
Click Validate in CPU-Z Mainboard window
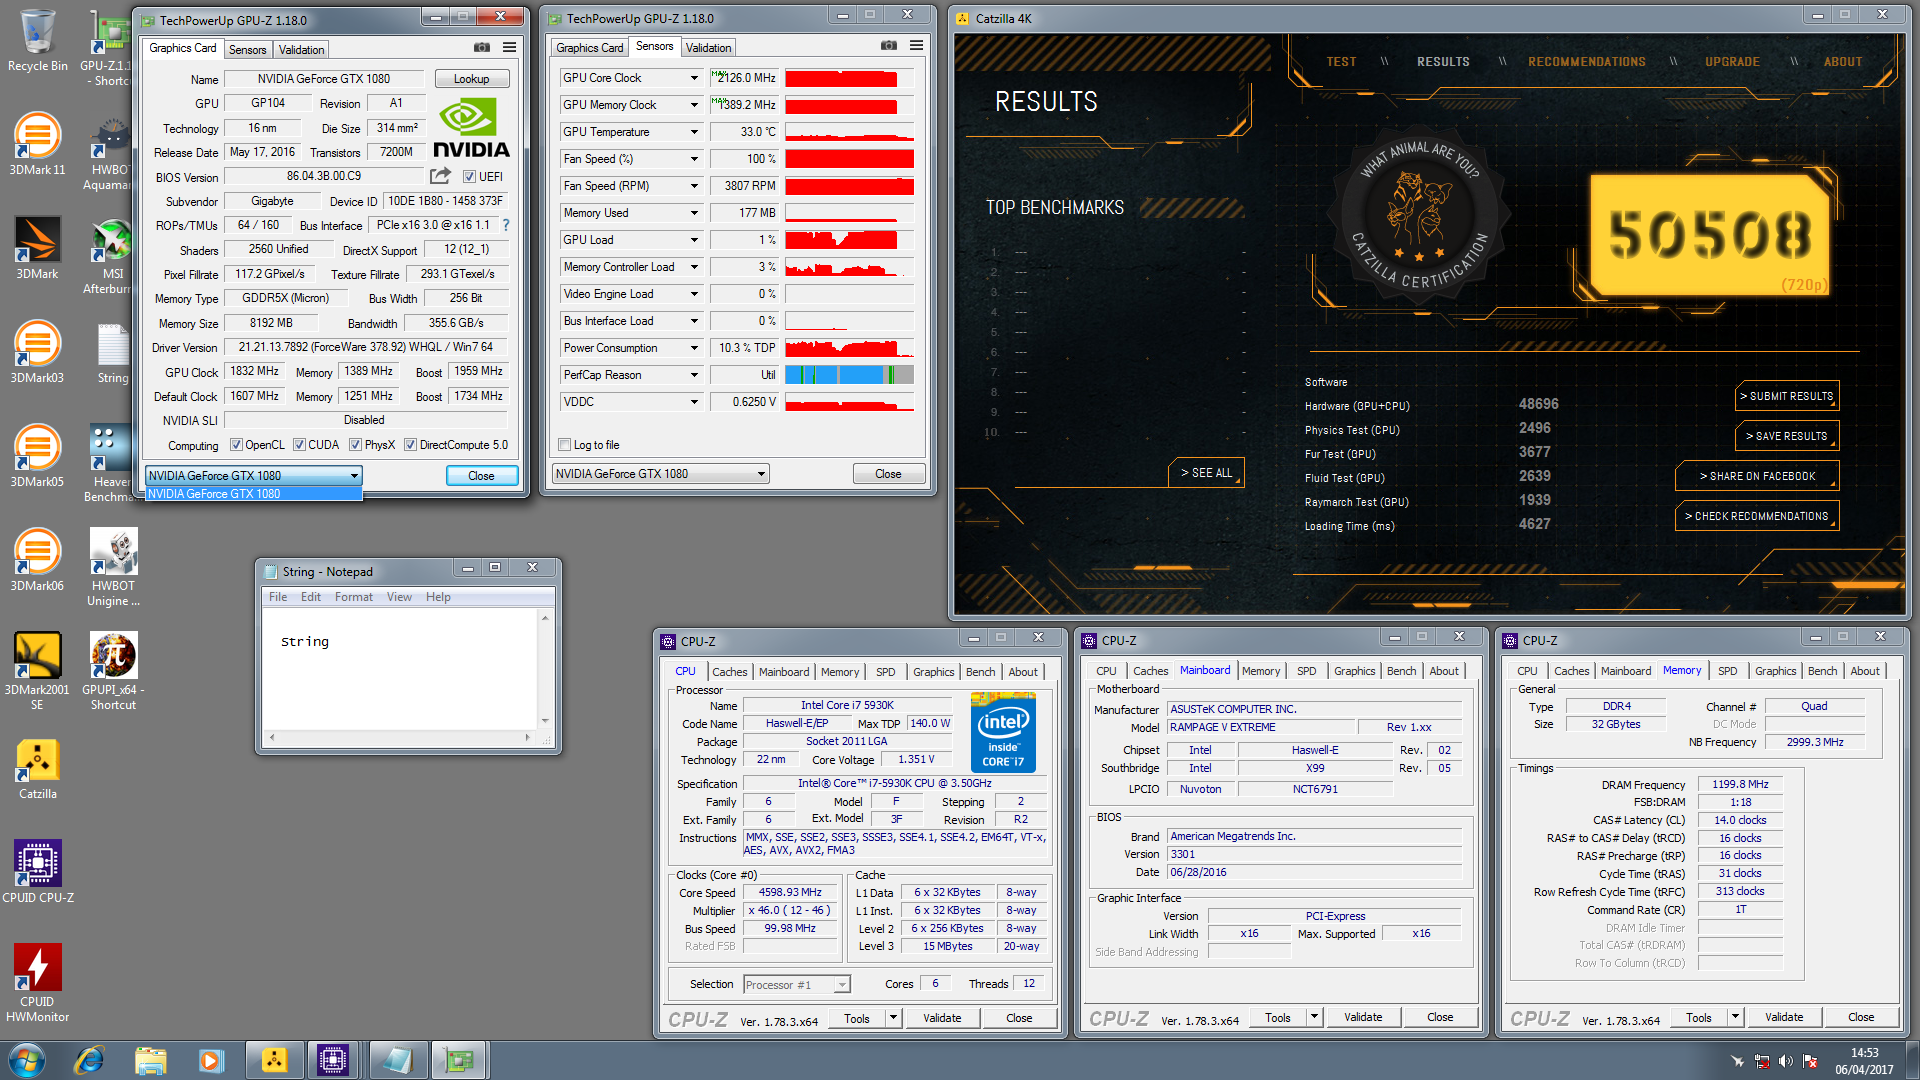(x=1362, y=1017)
